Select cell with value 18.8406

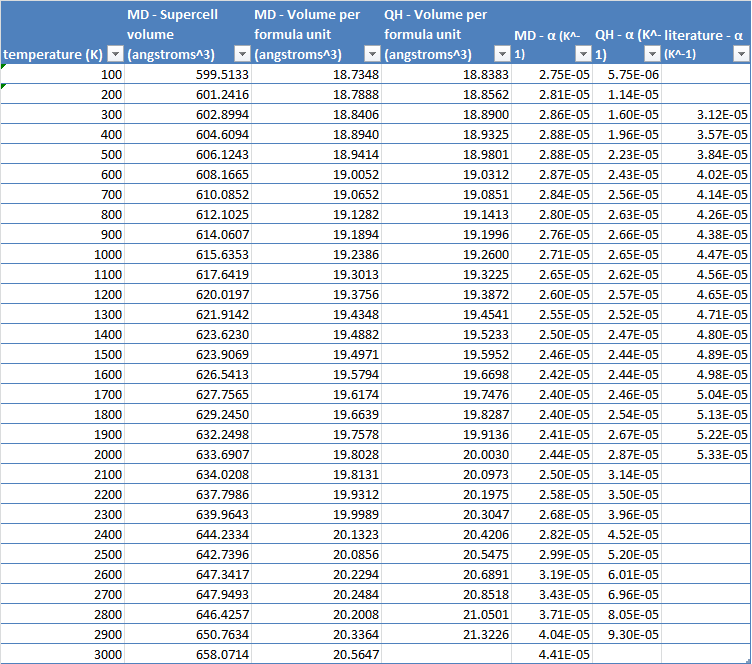317,115
